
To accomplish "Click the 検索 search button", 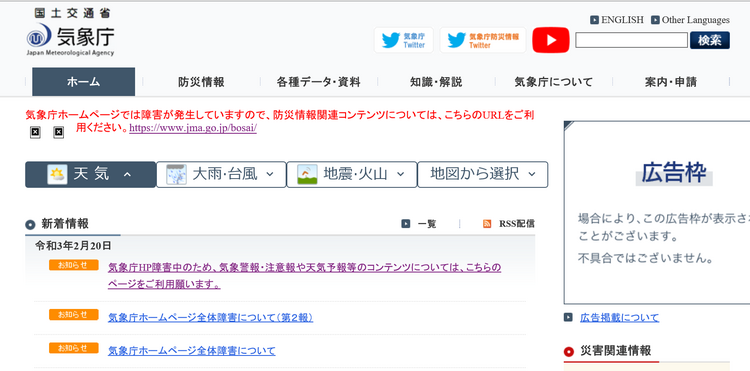I will [x=710, y=40].
